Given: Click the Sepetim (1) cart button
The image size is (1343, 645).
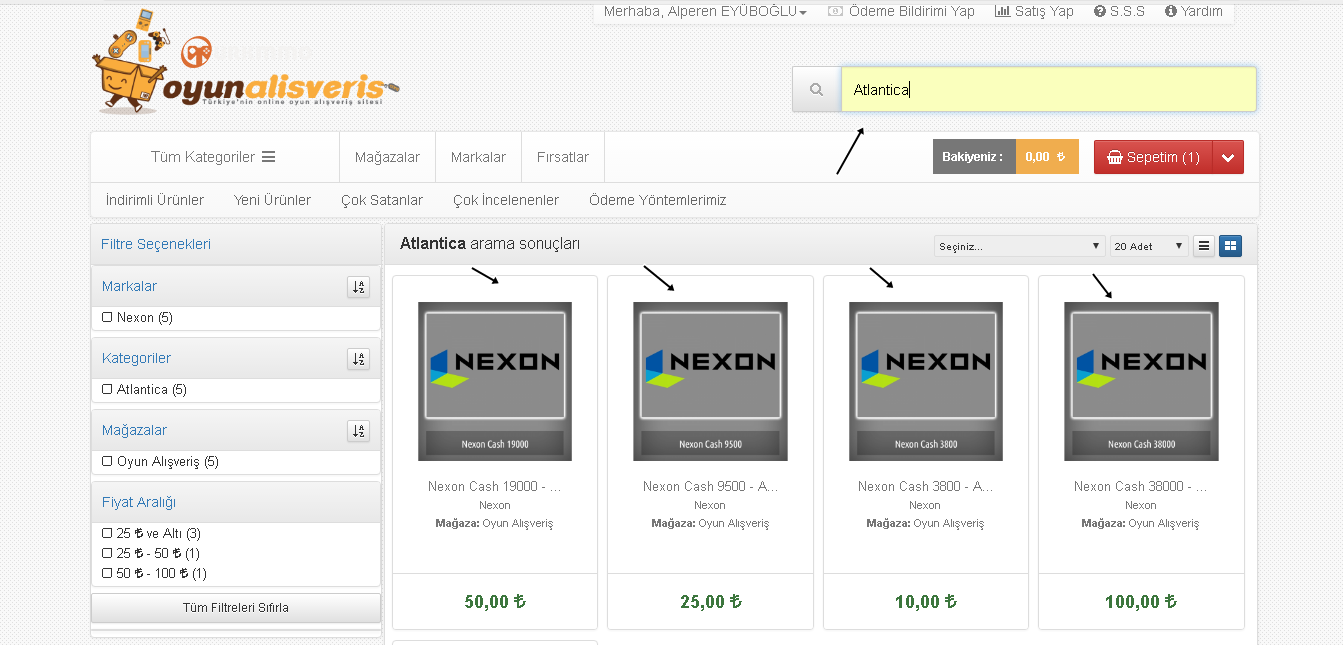Looking at the screenshot, I should [1153, 157].
